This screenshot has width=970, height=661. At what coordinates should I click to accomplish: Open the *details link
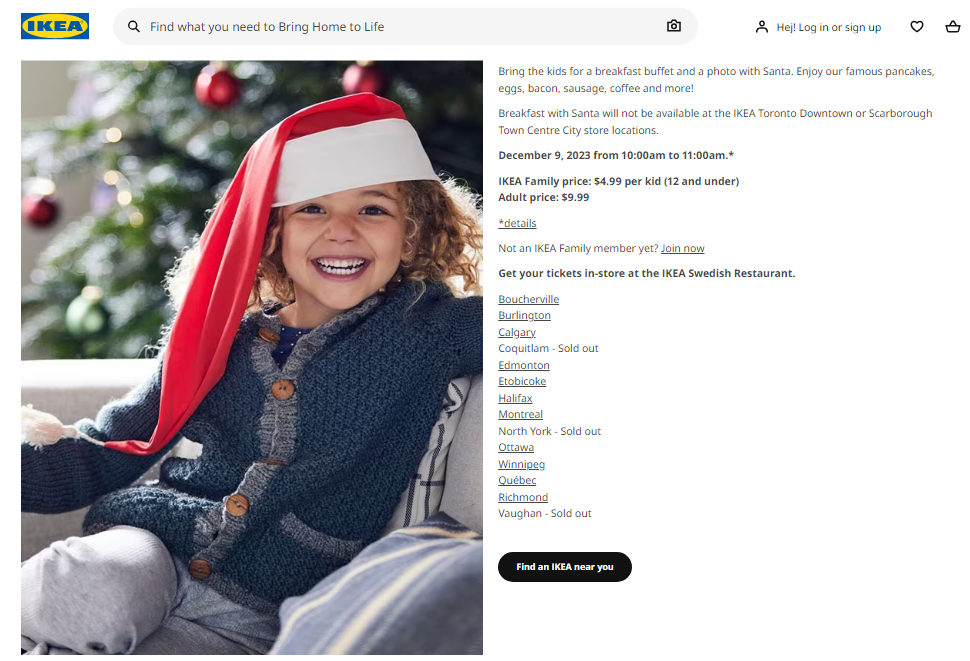coord(517,223)
